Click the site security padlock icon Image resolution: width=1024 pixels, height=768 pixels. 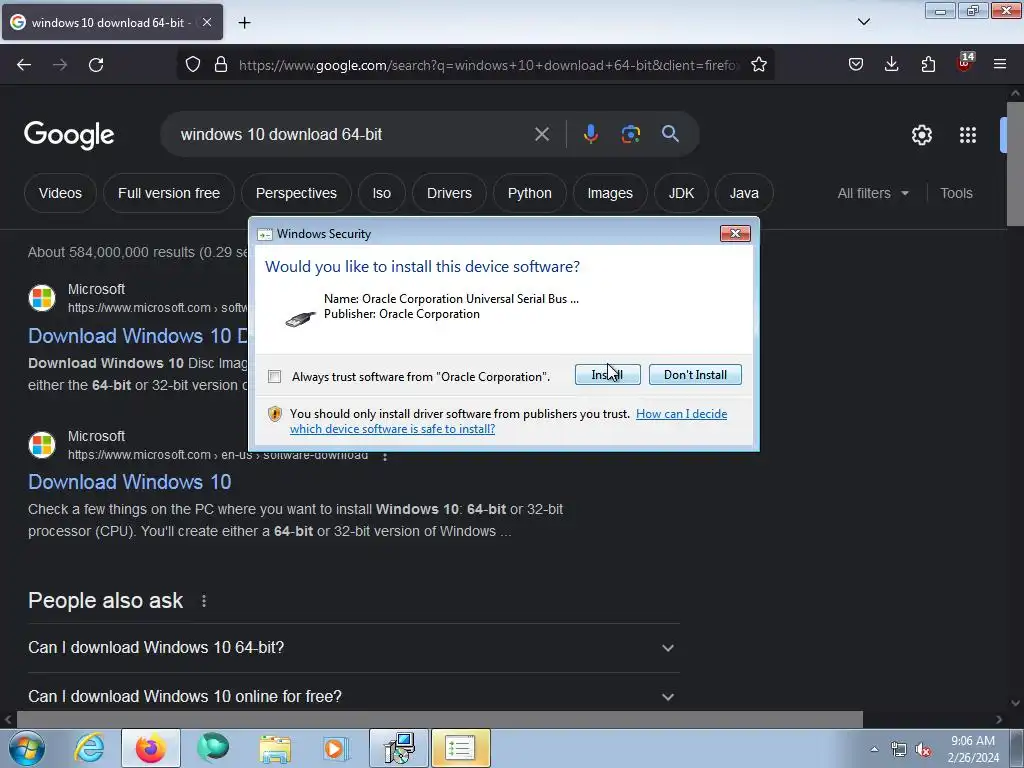coord(221,65)
